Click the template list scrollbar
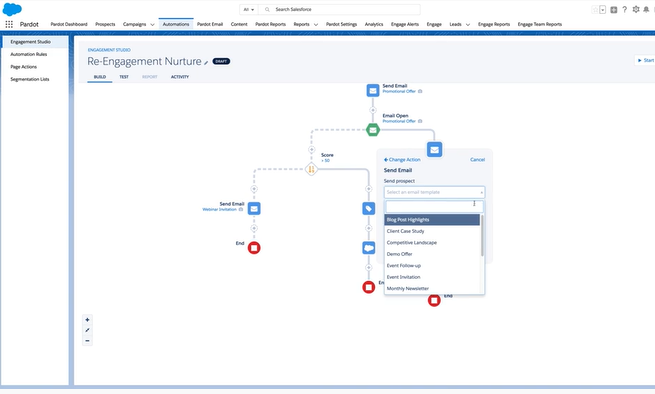 click(482, 235)
